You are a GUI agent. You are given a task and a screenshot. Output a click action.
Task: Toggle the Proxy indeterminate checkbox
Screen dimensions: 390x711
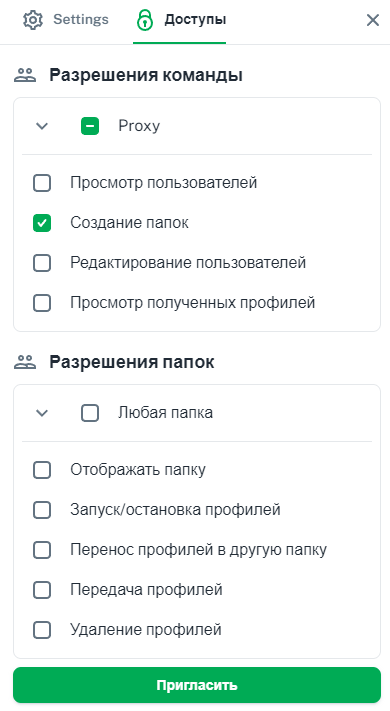90,126
